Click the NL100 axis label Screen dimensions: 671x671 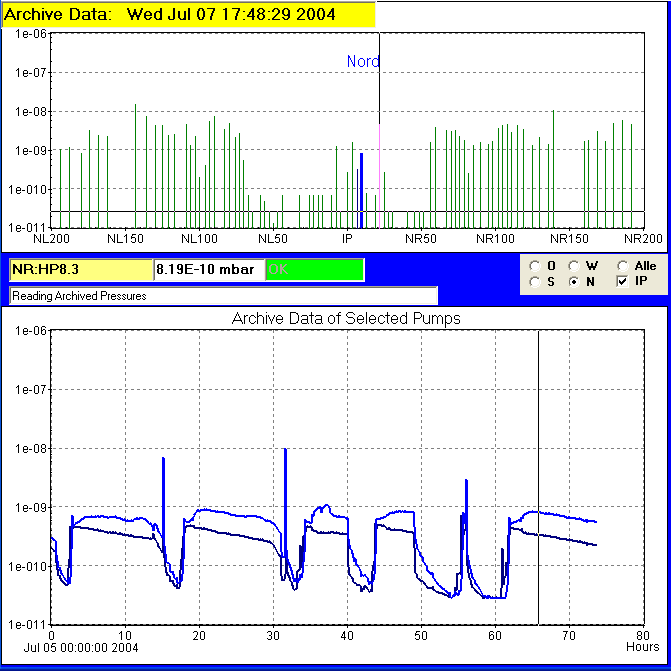tap(199, 239)
